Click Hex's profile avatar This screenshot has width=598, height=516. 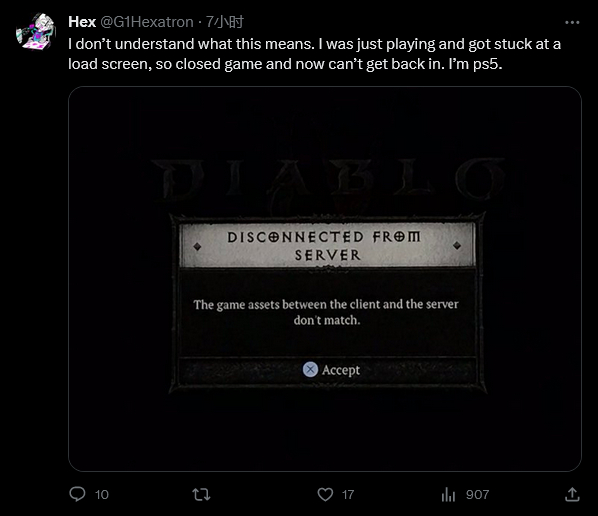[x=35, y=32]
